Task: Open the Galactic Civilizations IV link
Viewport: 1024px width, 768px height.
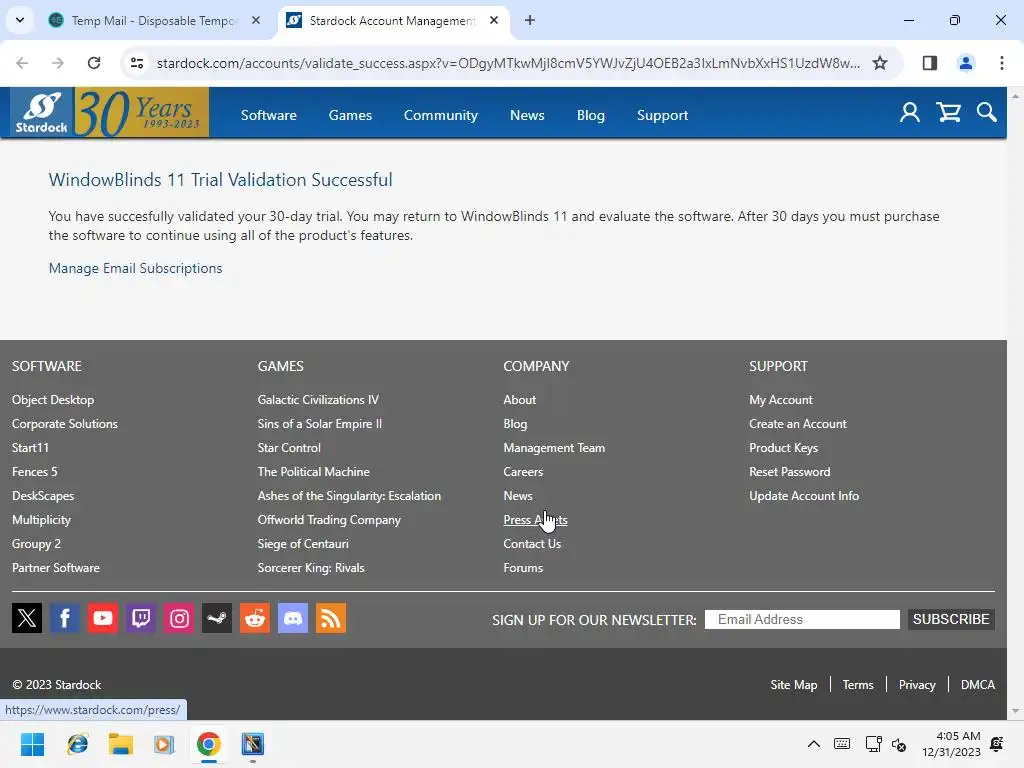Action: point(318,400)
